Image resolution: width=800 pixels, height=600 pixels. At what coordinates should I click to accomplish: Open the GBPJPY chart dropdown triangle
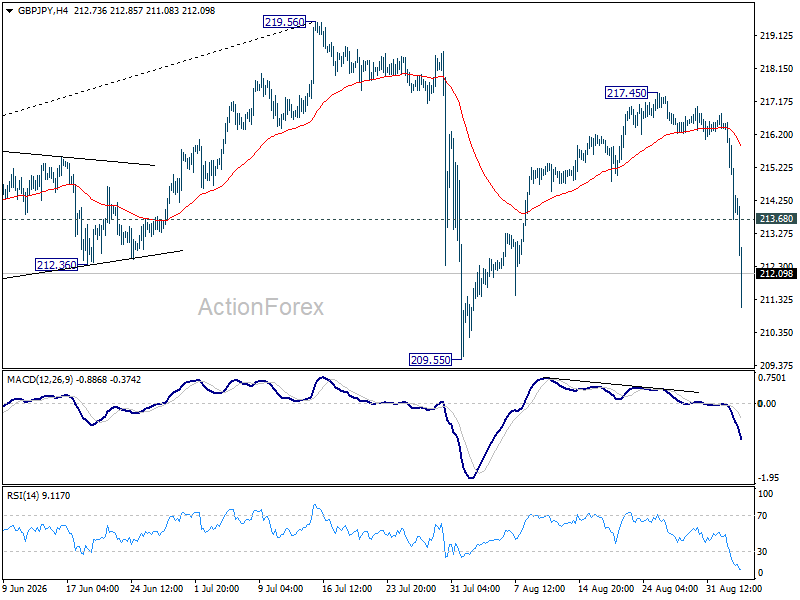[9, 11]
